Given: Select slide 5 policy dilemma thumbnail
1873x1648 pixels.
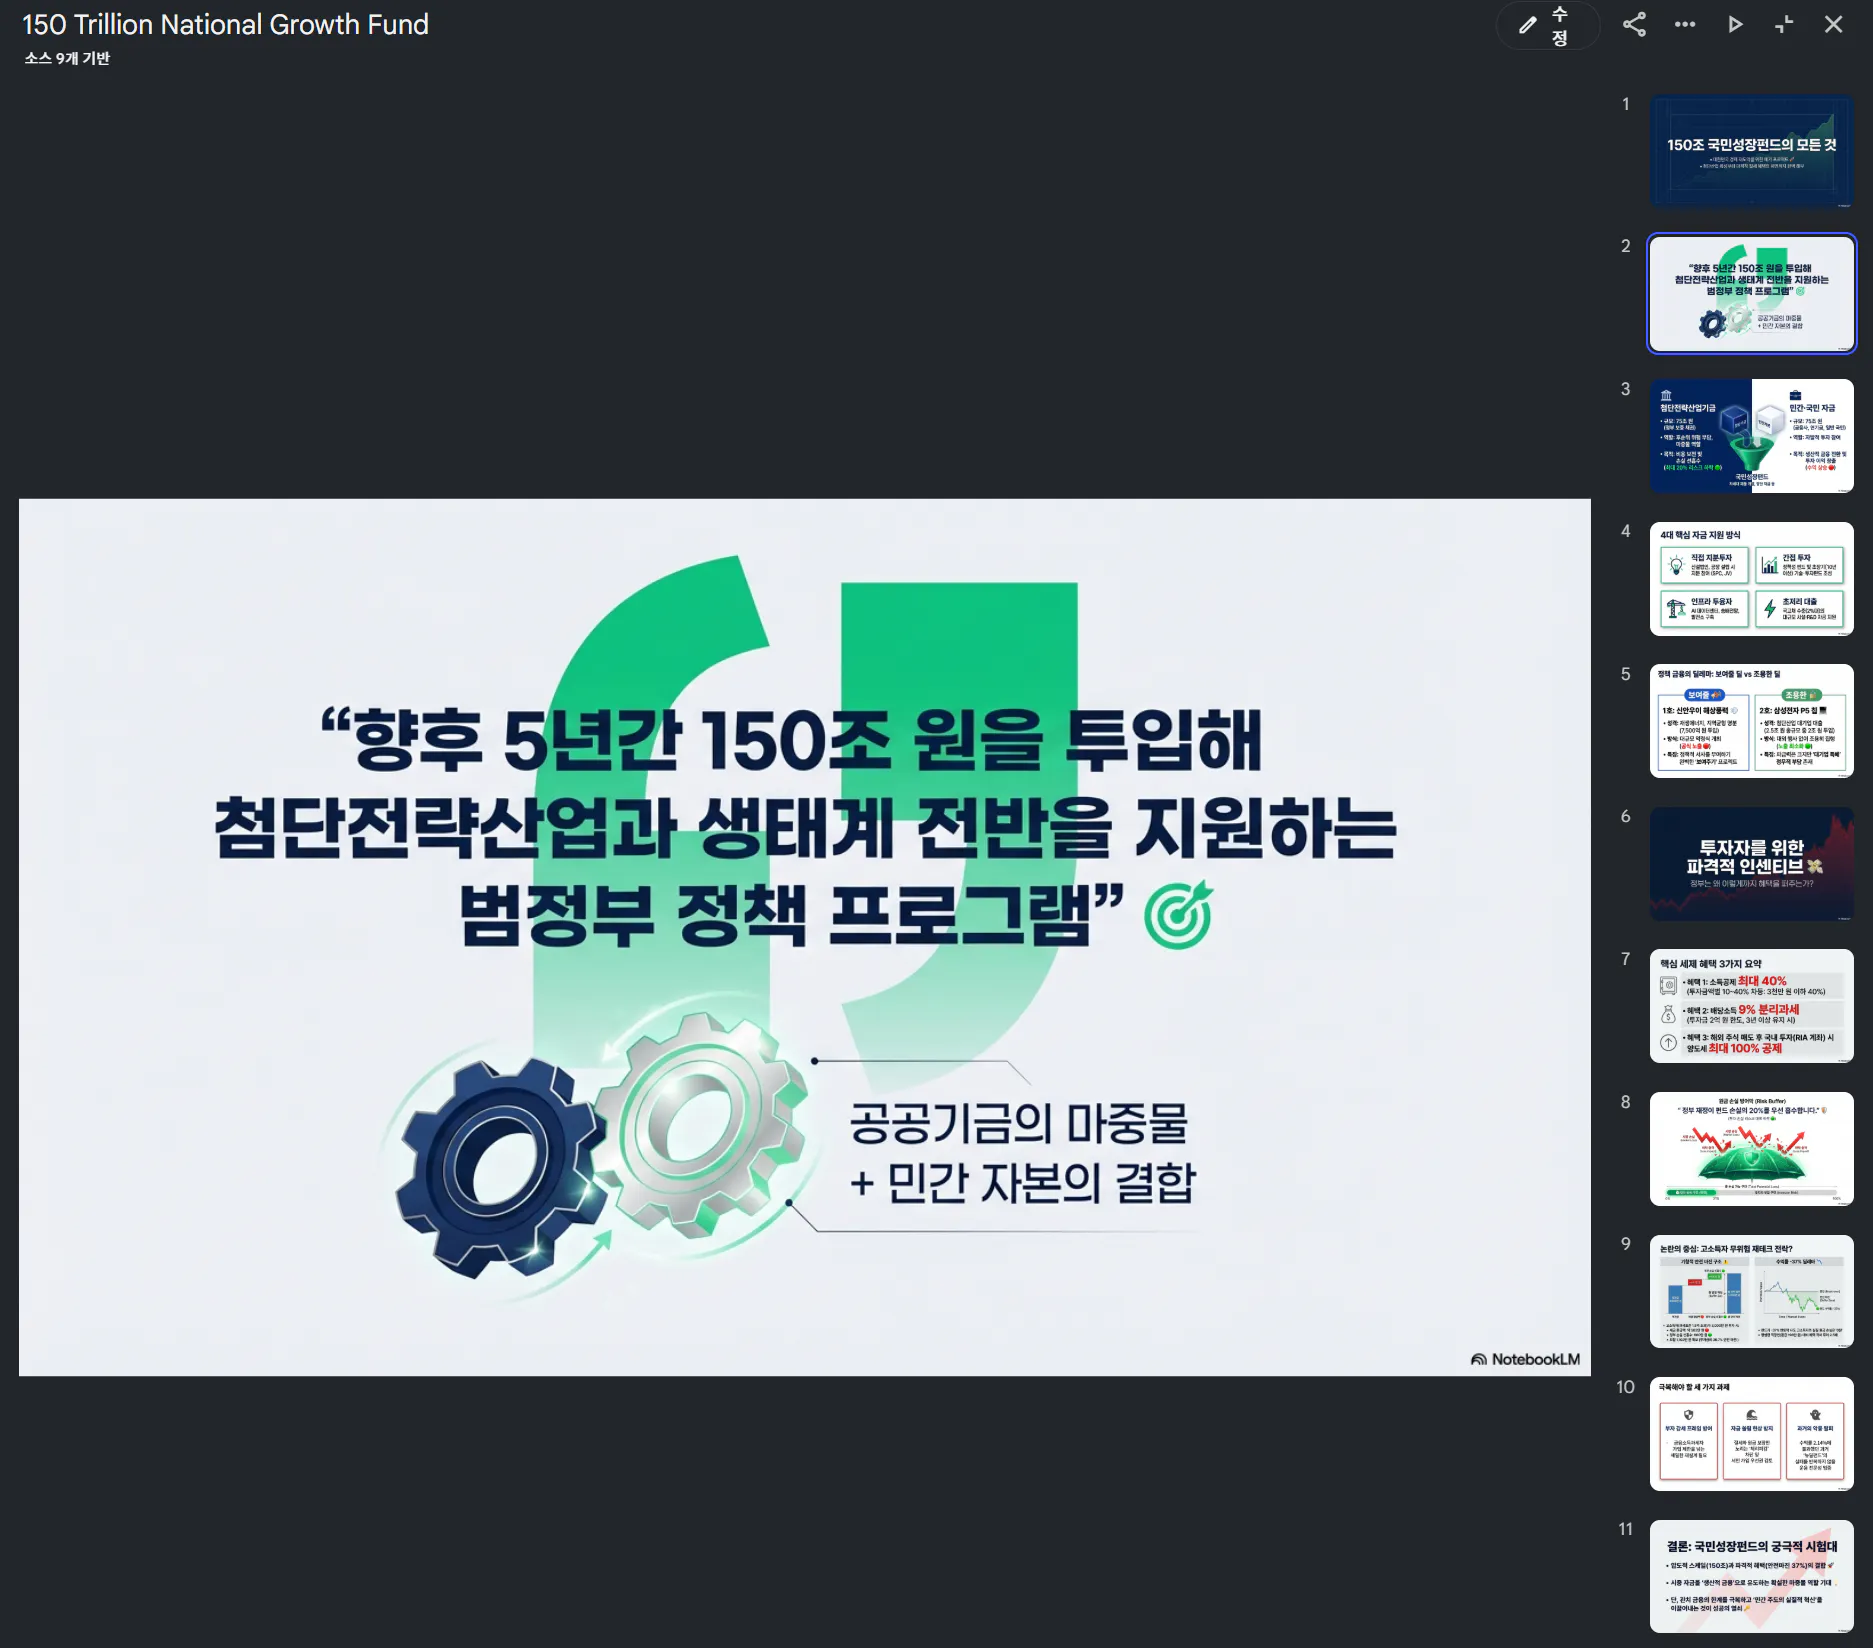Looking at the screenshot, I should coord(1751,720).
